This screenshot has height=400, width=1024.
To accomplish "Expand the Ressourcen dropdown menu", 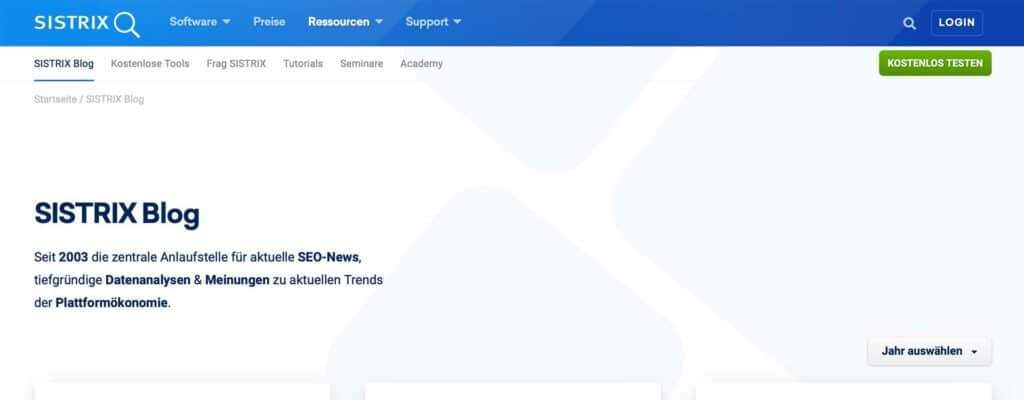I will pyautogui.click(x=345, y=22).
